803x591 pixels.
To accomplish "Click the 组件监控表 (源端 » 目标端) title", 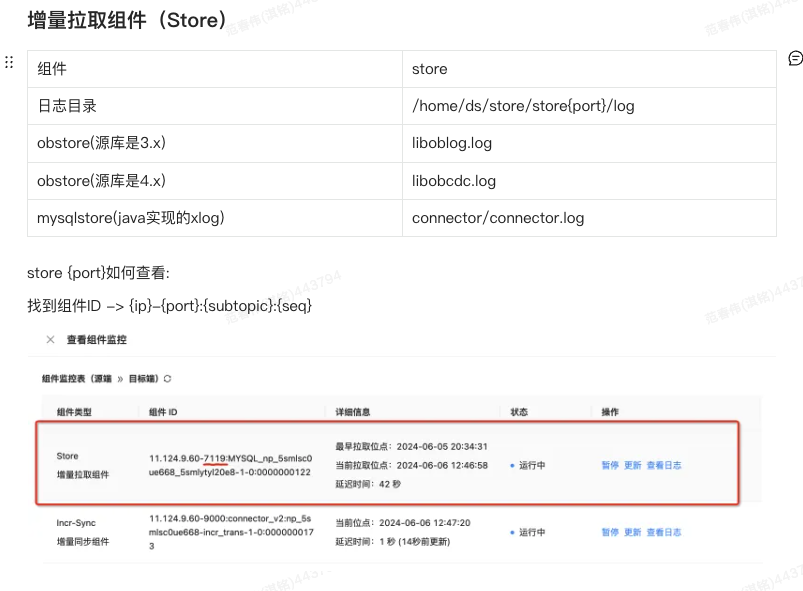I will [x=100, y=378].
